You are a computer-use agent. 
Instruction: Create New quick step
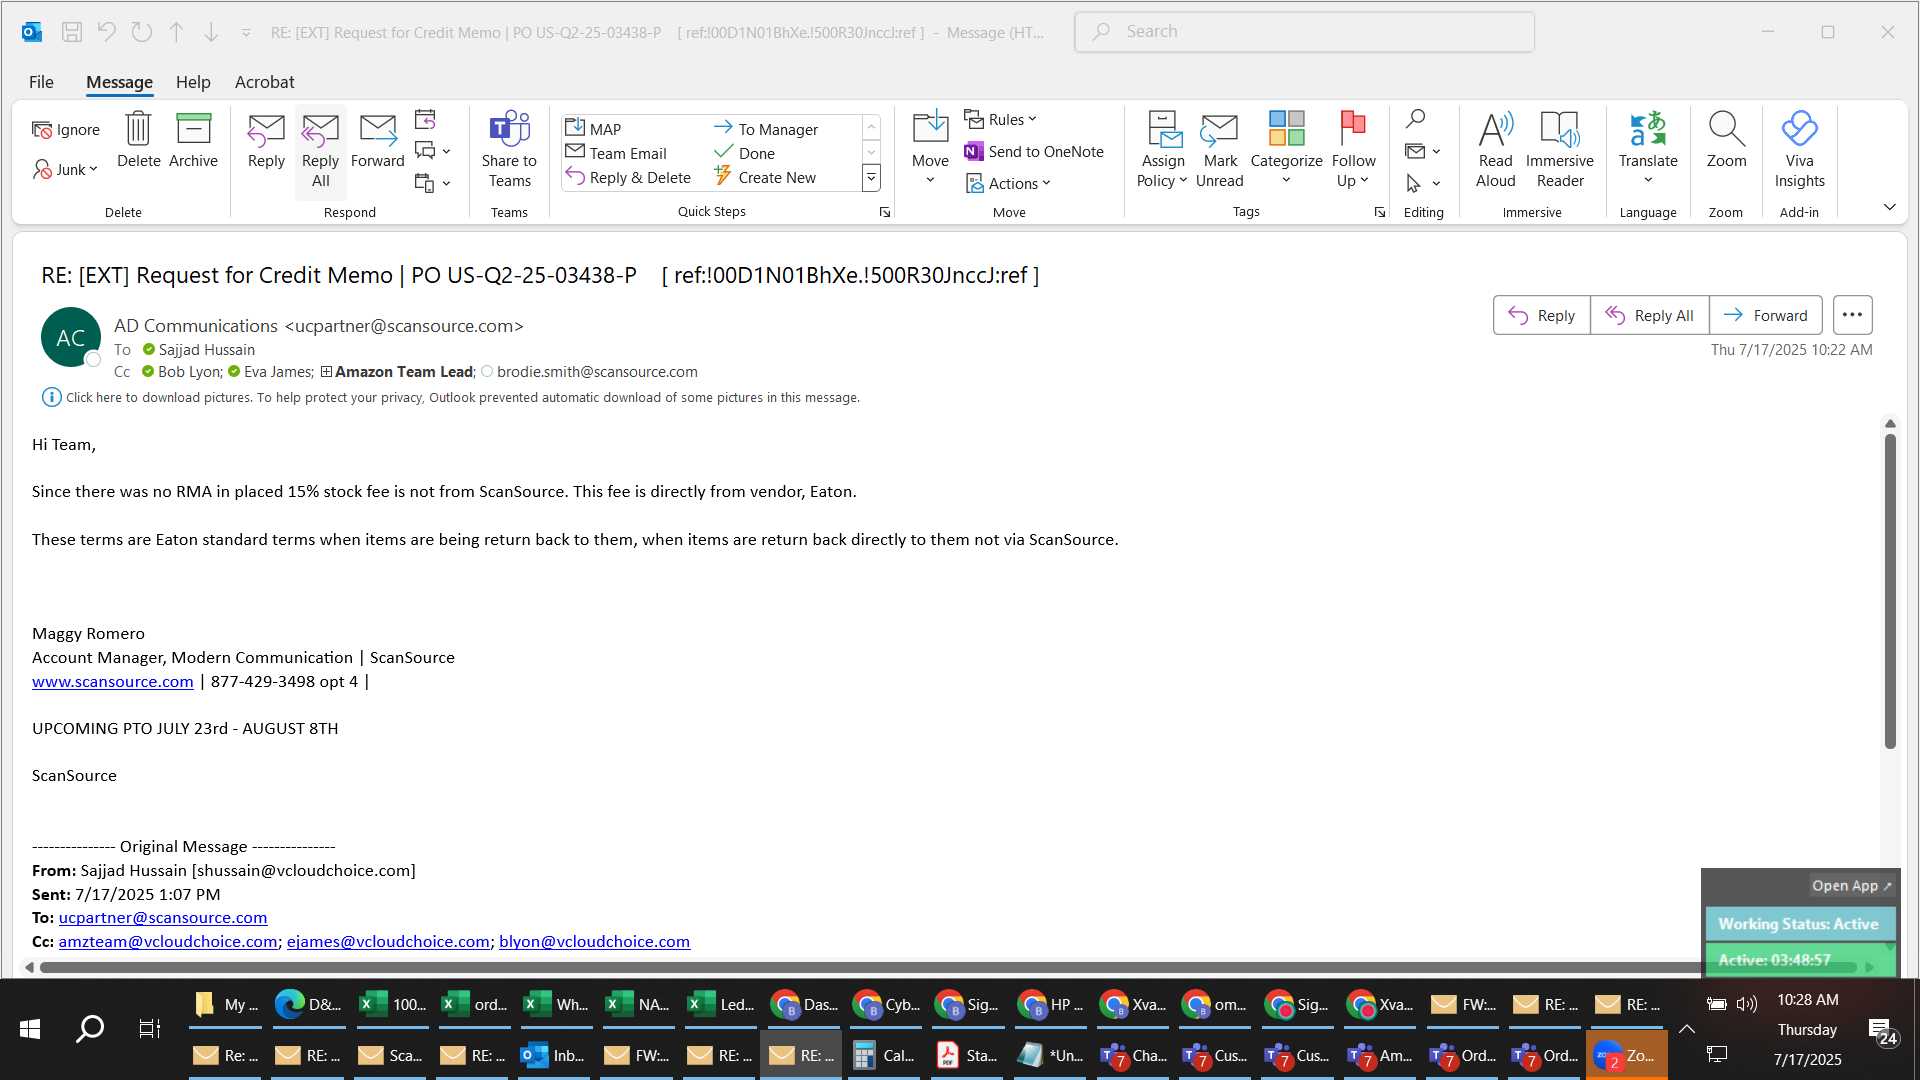765,177
